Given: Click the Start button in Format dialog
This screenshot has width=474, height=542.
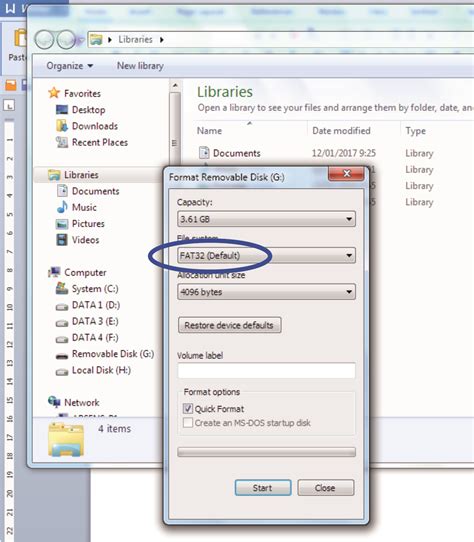Looking at the screenshot, I should tap(263, 488).
